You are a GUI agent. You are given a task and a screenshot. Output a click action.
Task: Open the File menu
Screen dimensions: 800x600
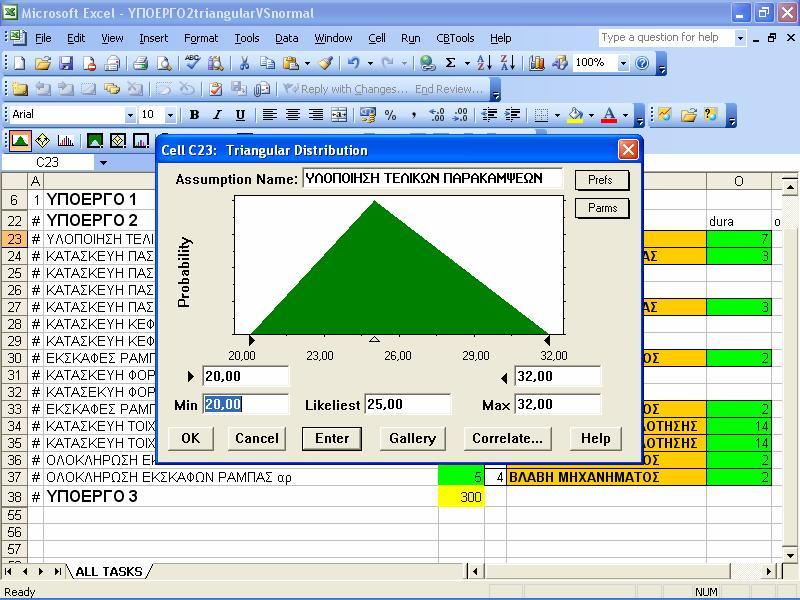pos(43,38)
